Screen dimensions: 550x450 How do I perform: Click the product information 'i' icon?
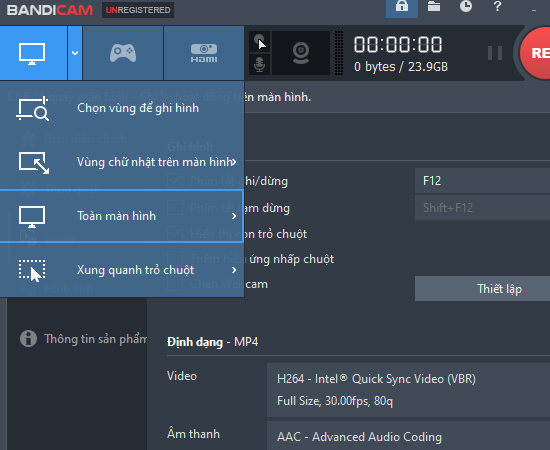(x=28, y=338)
